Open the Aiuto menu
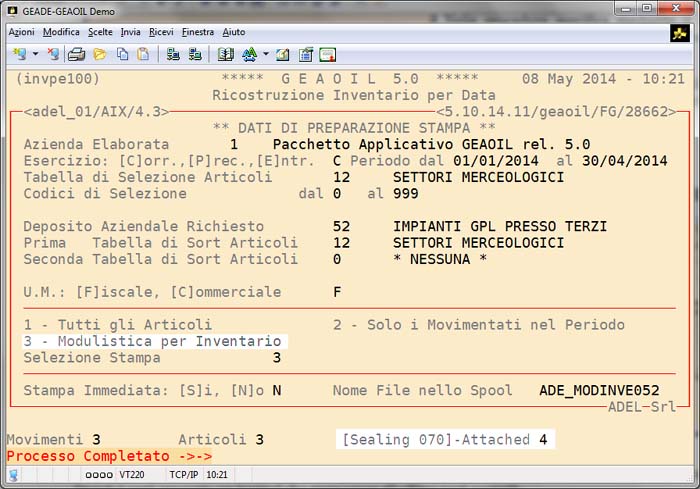Screen dimensions: 700x489 pos(234,32)
